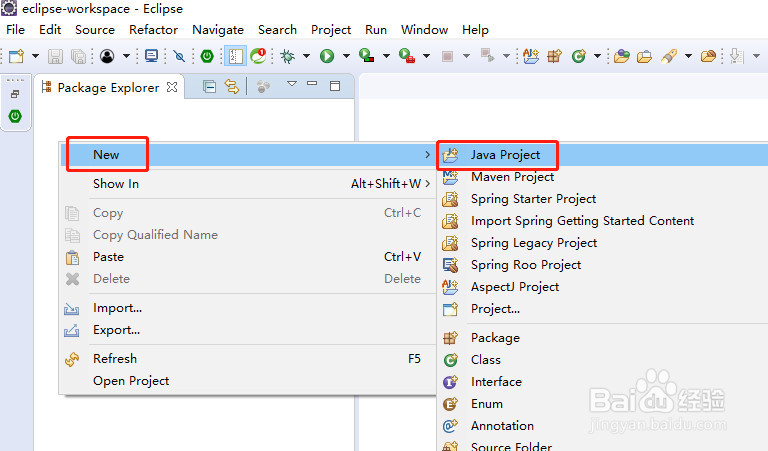Viewport: 768px width, 451px height.
Task: Click the Open Type toolbar icon
Action: (x=622, y=56)
